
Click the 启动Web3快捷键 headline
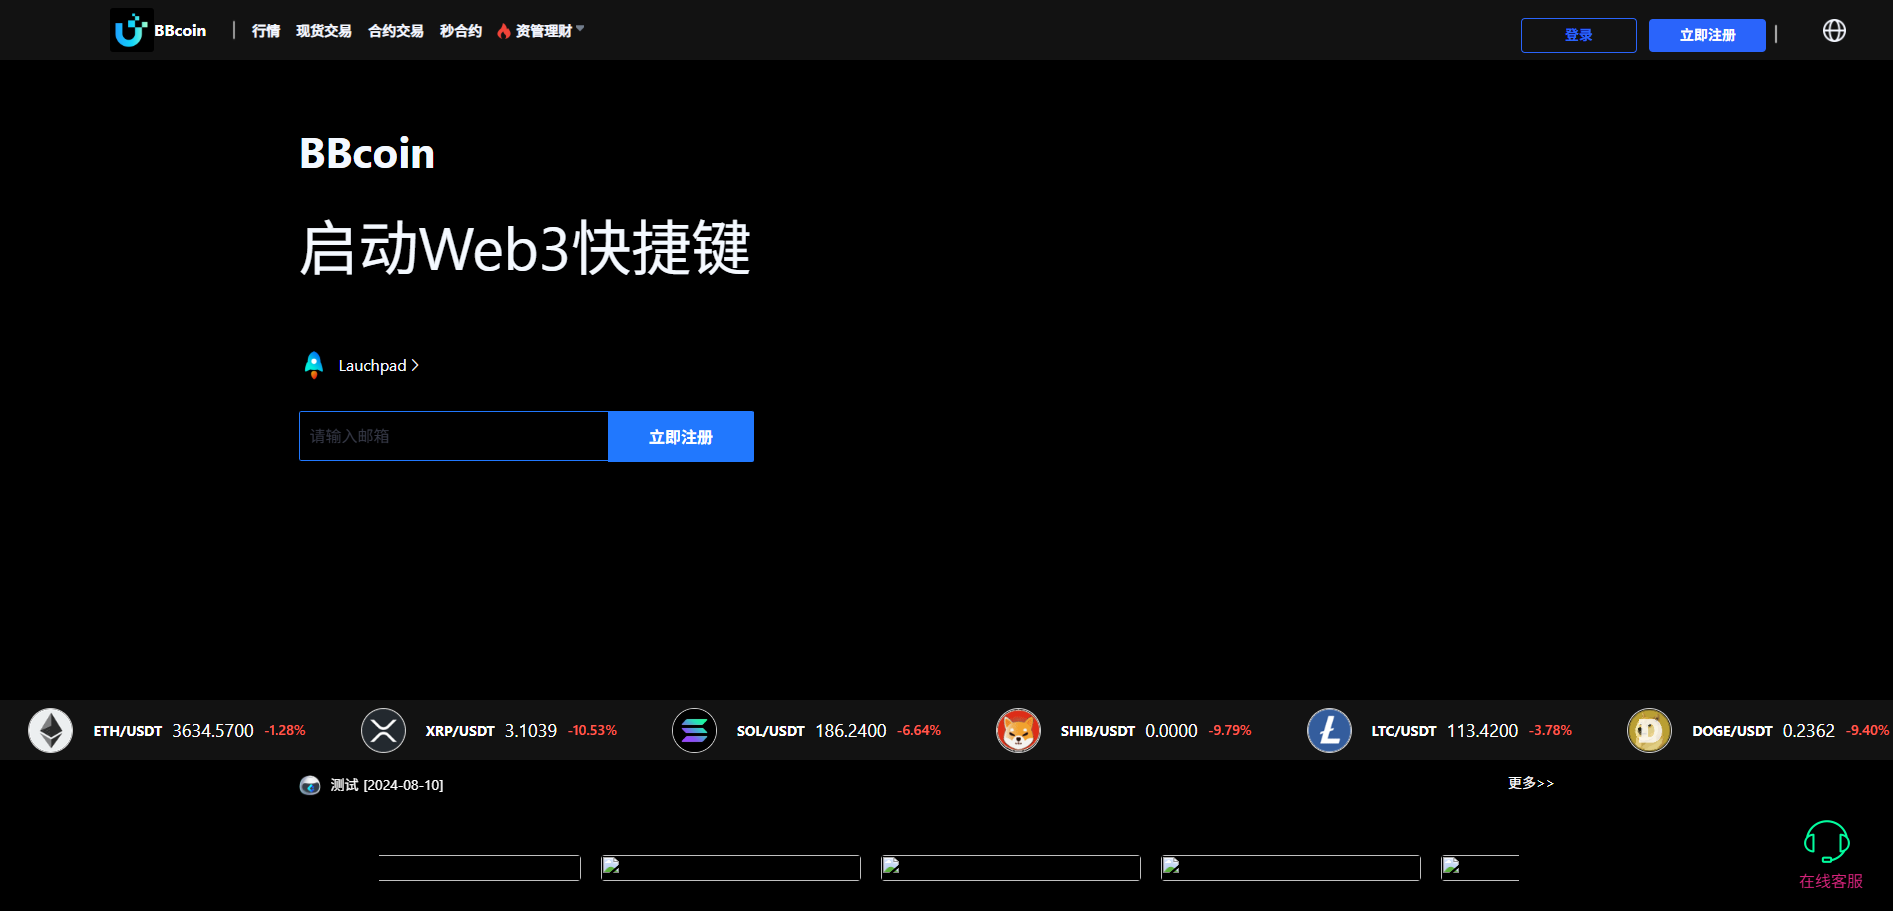[x=525, y=248]
